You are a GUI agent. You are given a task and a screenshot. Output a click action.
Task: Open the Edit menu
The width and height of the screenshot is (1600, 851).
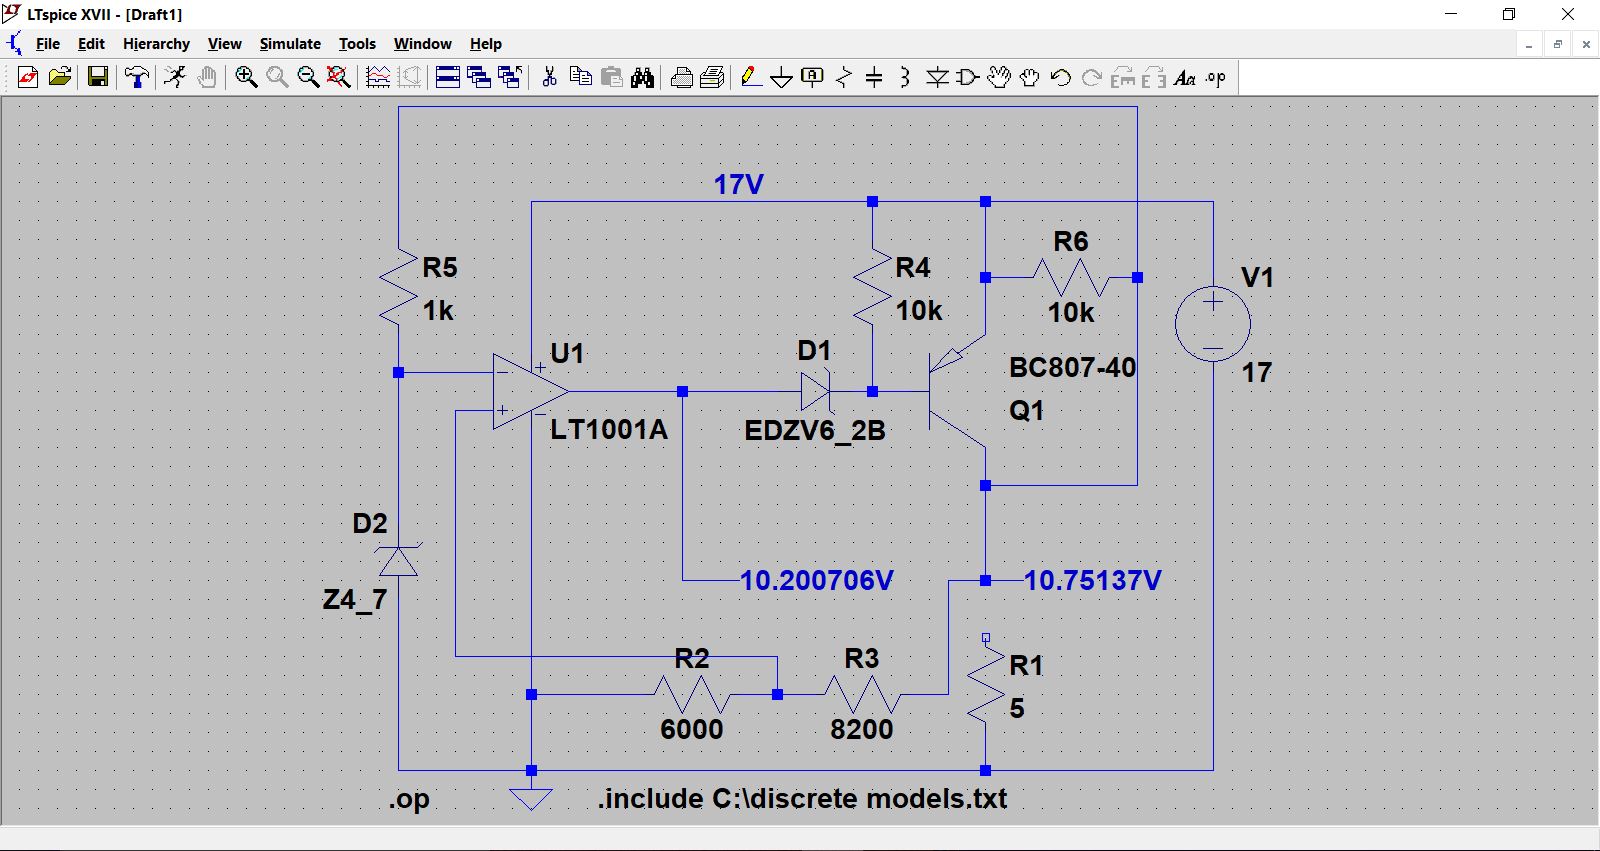click(91, 44)
